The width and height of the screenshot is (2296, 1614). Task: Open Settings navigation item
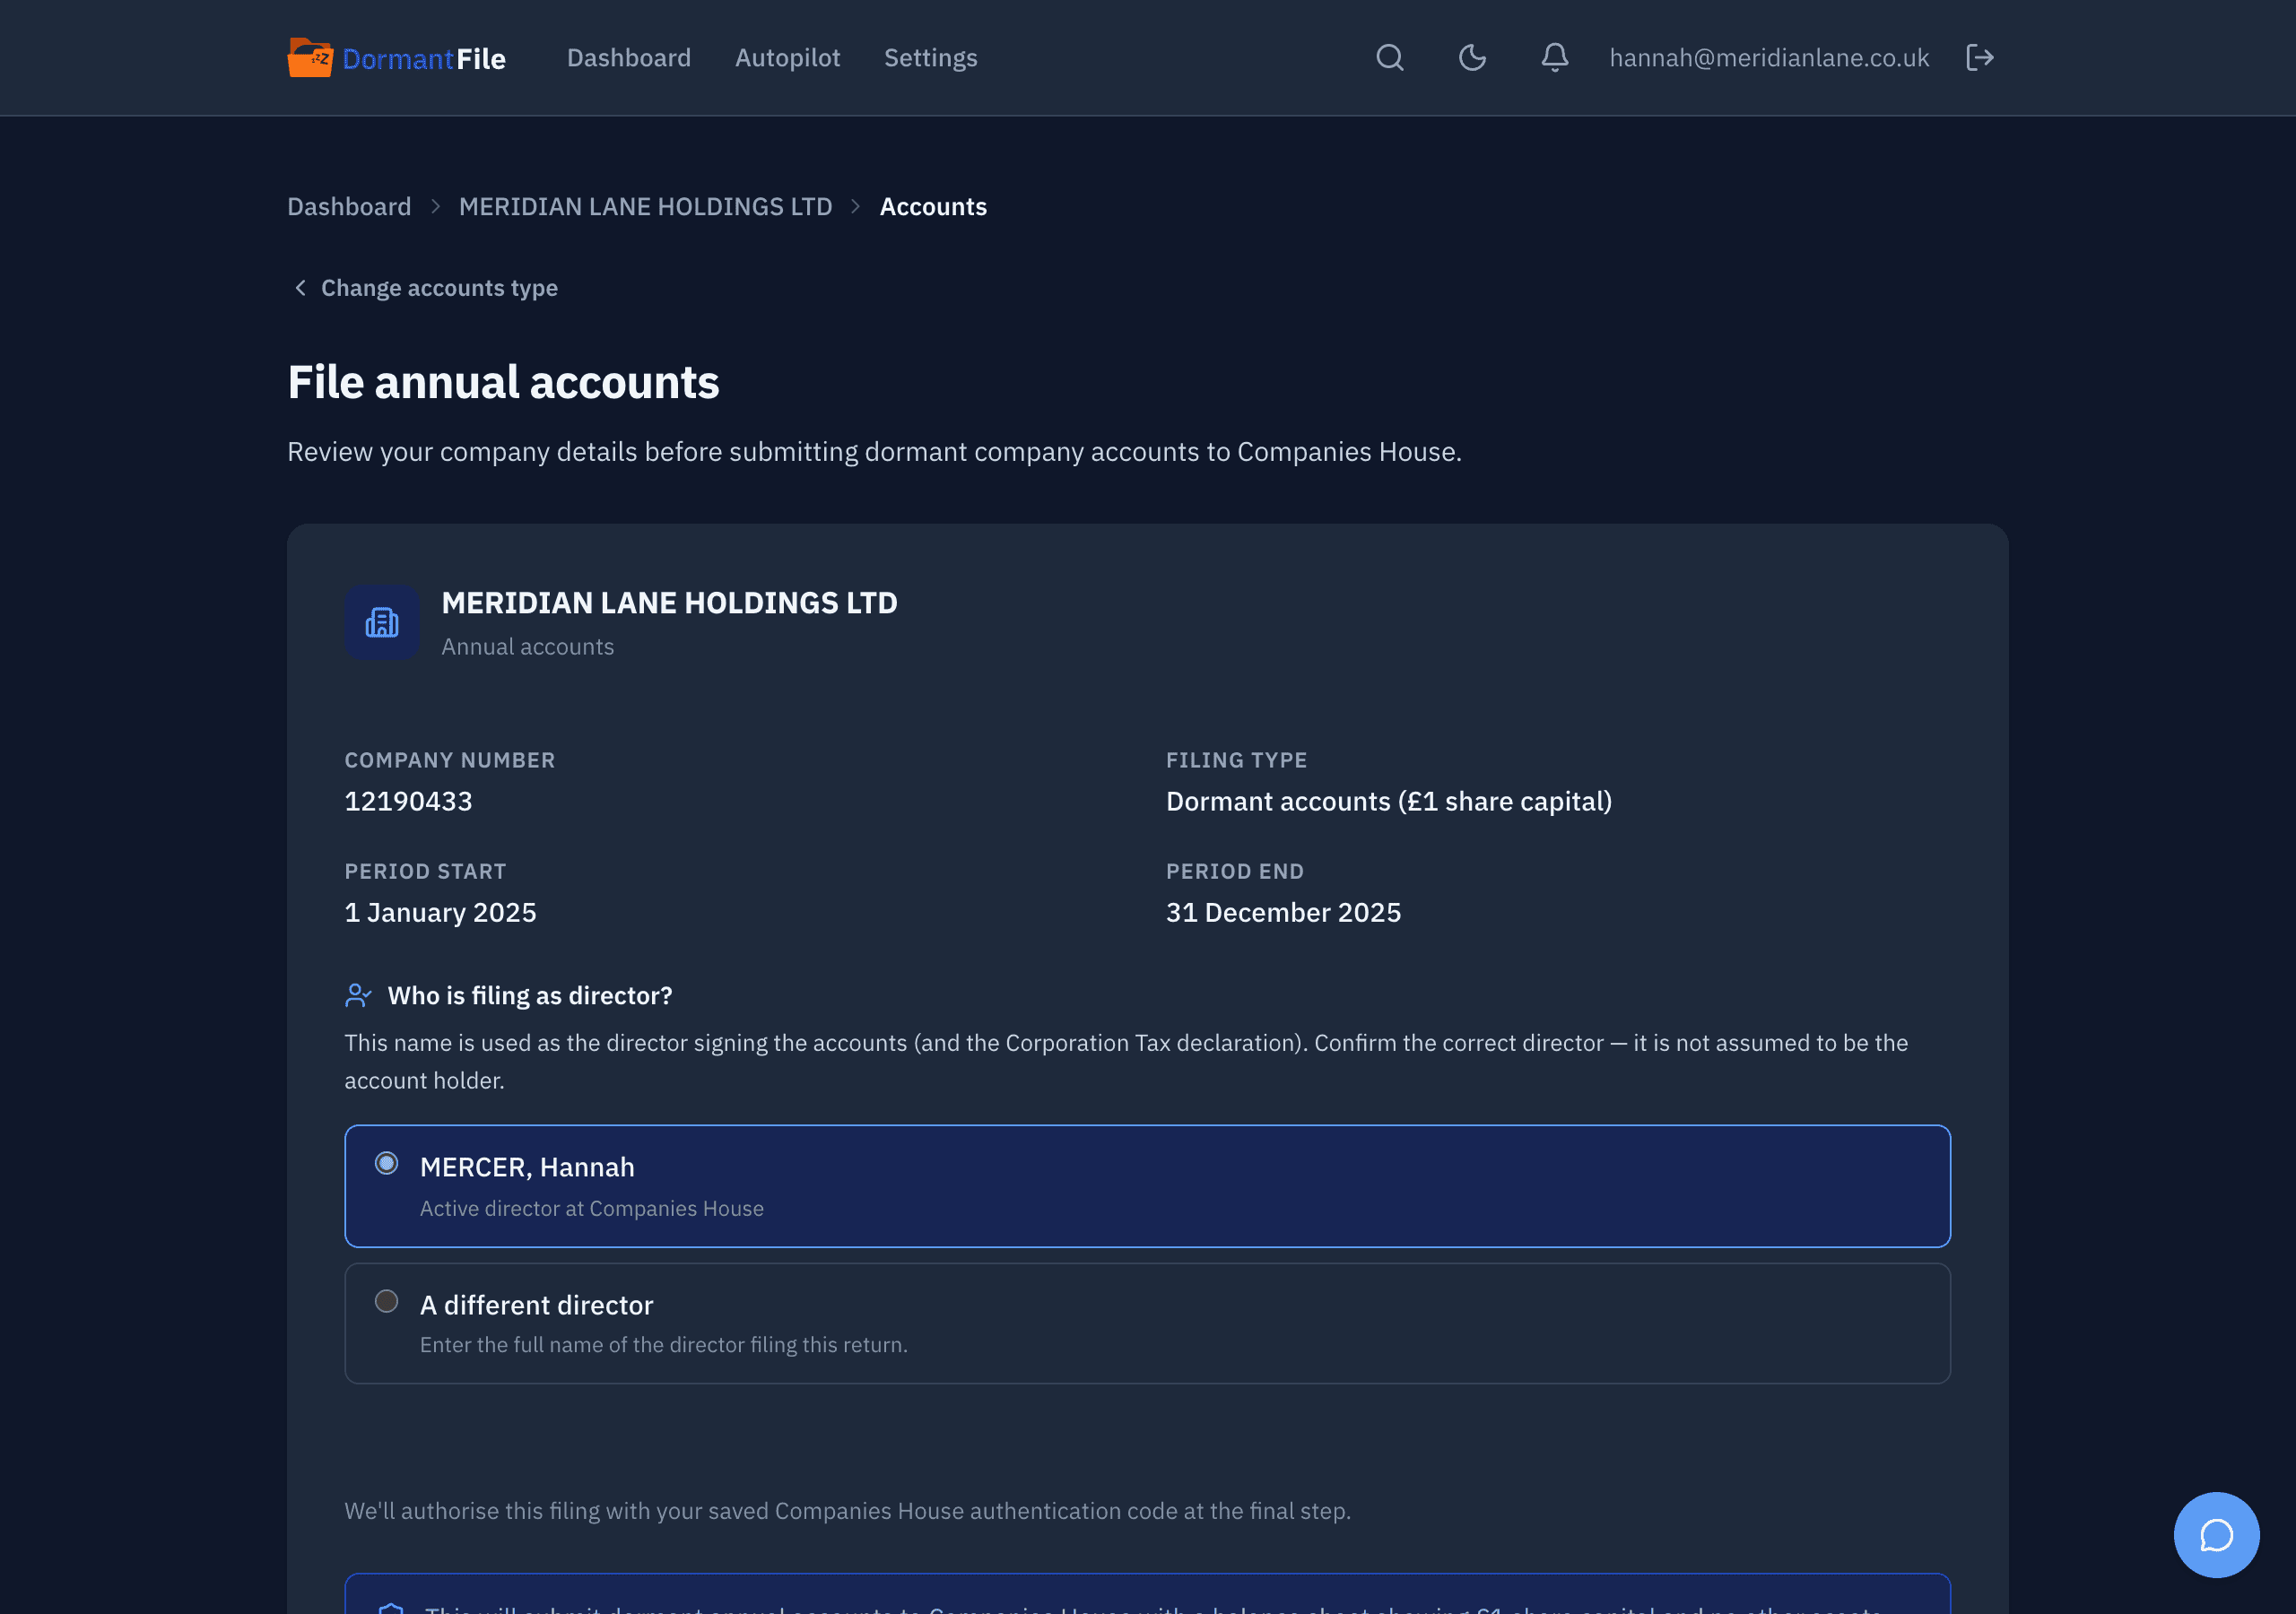click(931, 58)
